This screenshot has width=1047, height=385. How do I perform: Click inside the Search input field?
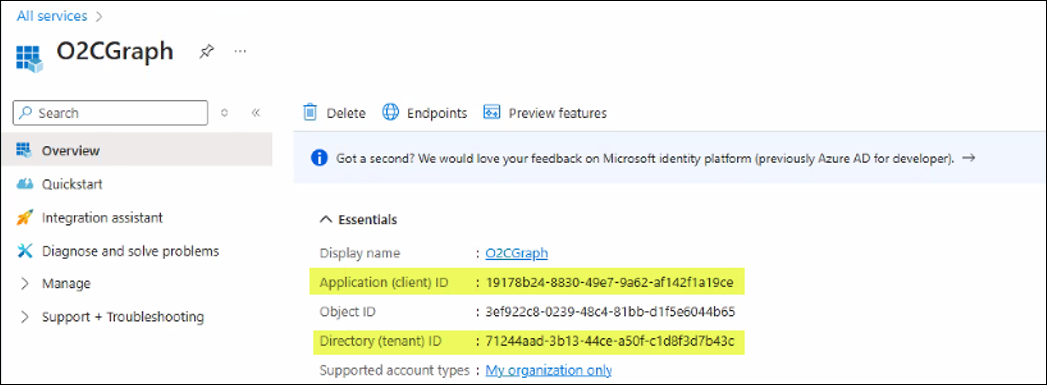(110, 113)
